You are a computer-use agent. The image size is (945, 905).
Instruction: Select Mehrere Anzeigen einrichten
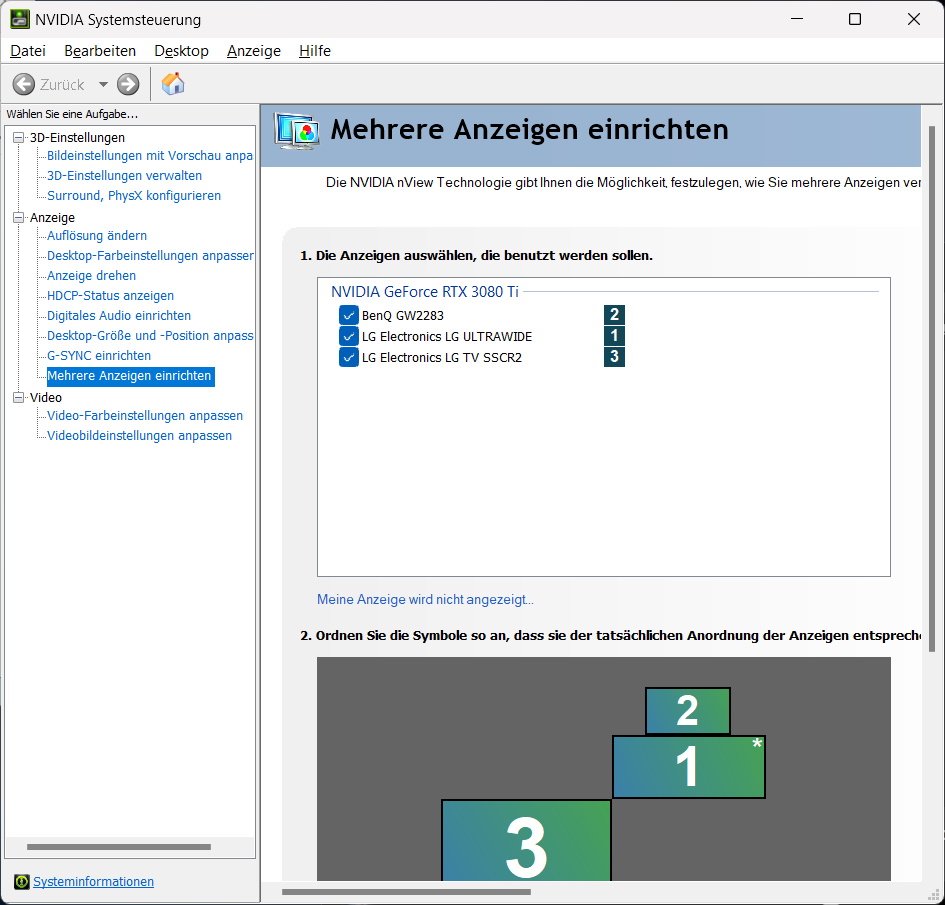click(x=130, y=376)
